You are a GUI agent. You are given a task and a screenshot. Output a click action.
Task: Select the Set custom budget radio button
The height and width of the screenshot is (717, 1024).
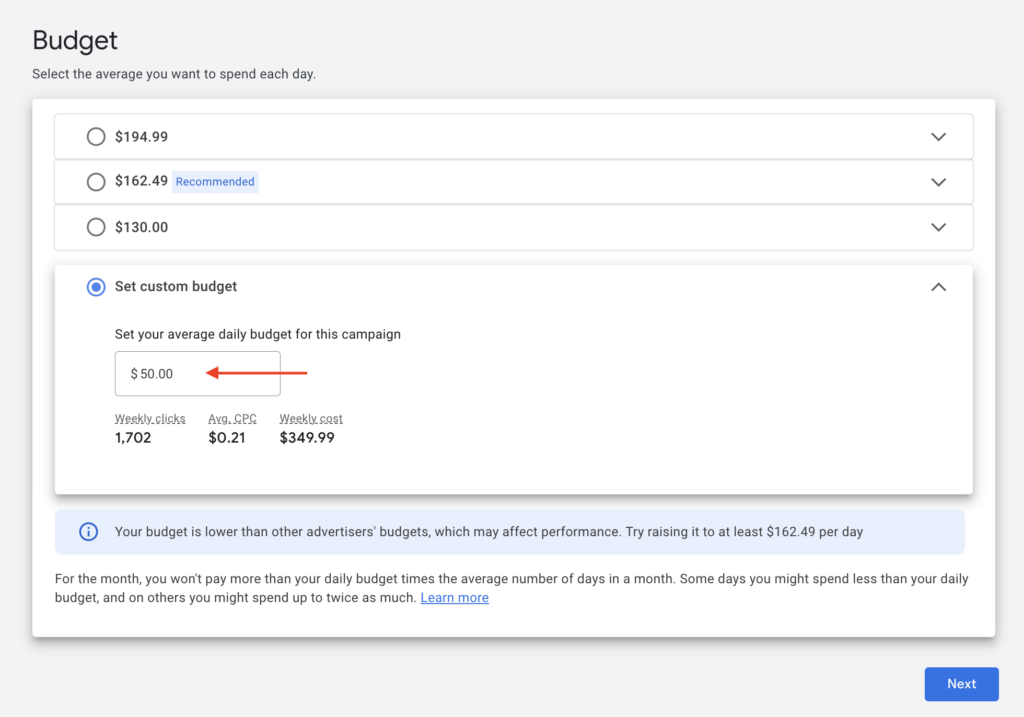pos(96,287)
